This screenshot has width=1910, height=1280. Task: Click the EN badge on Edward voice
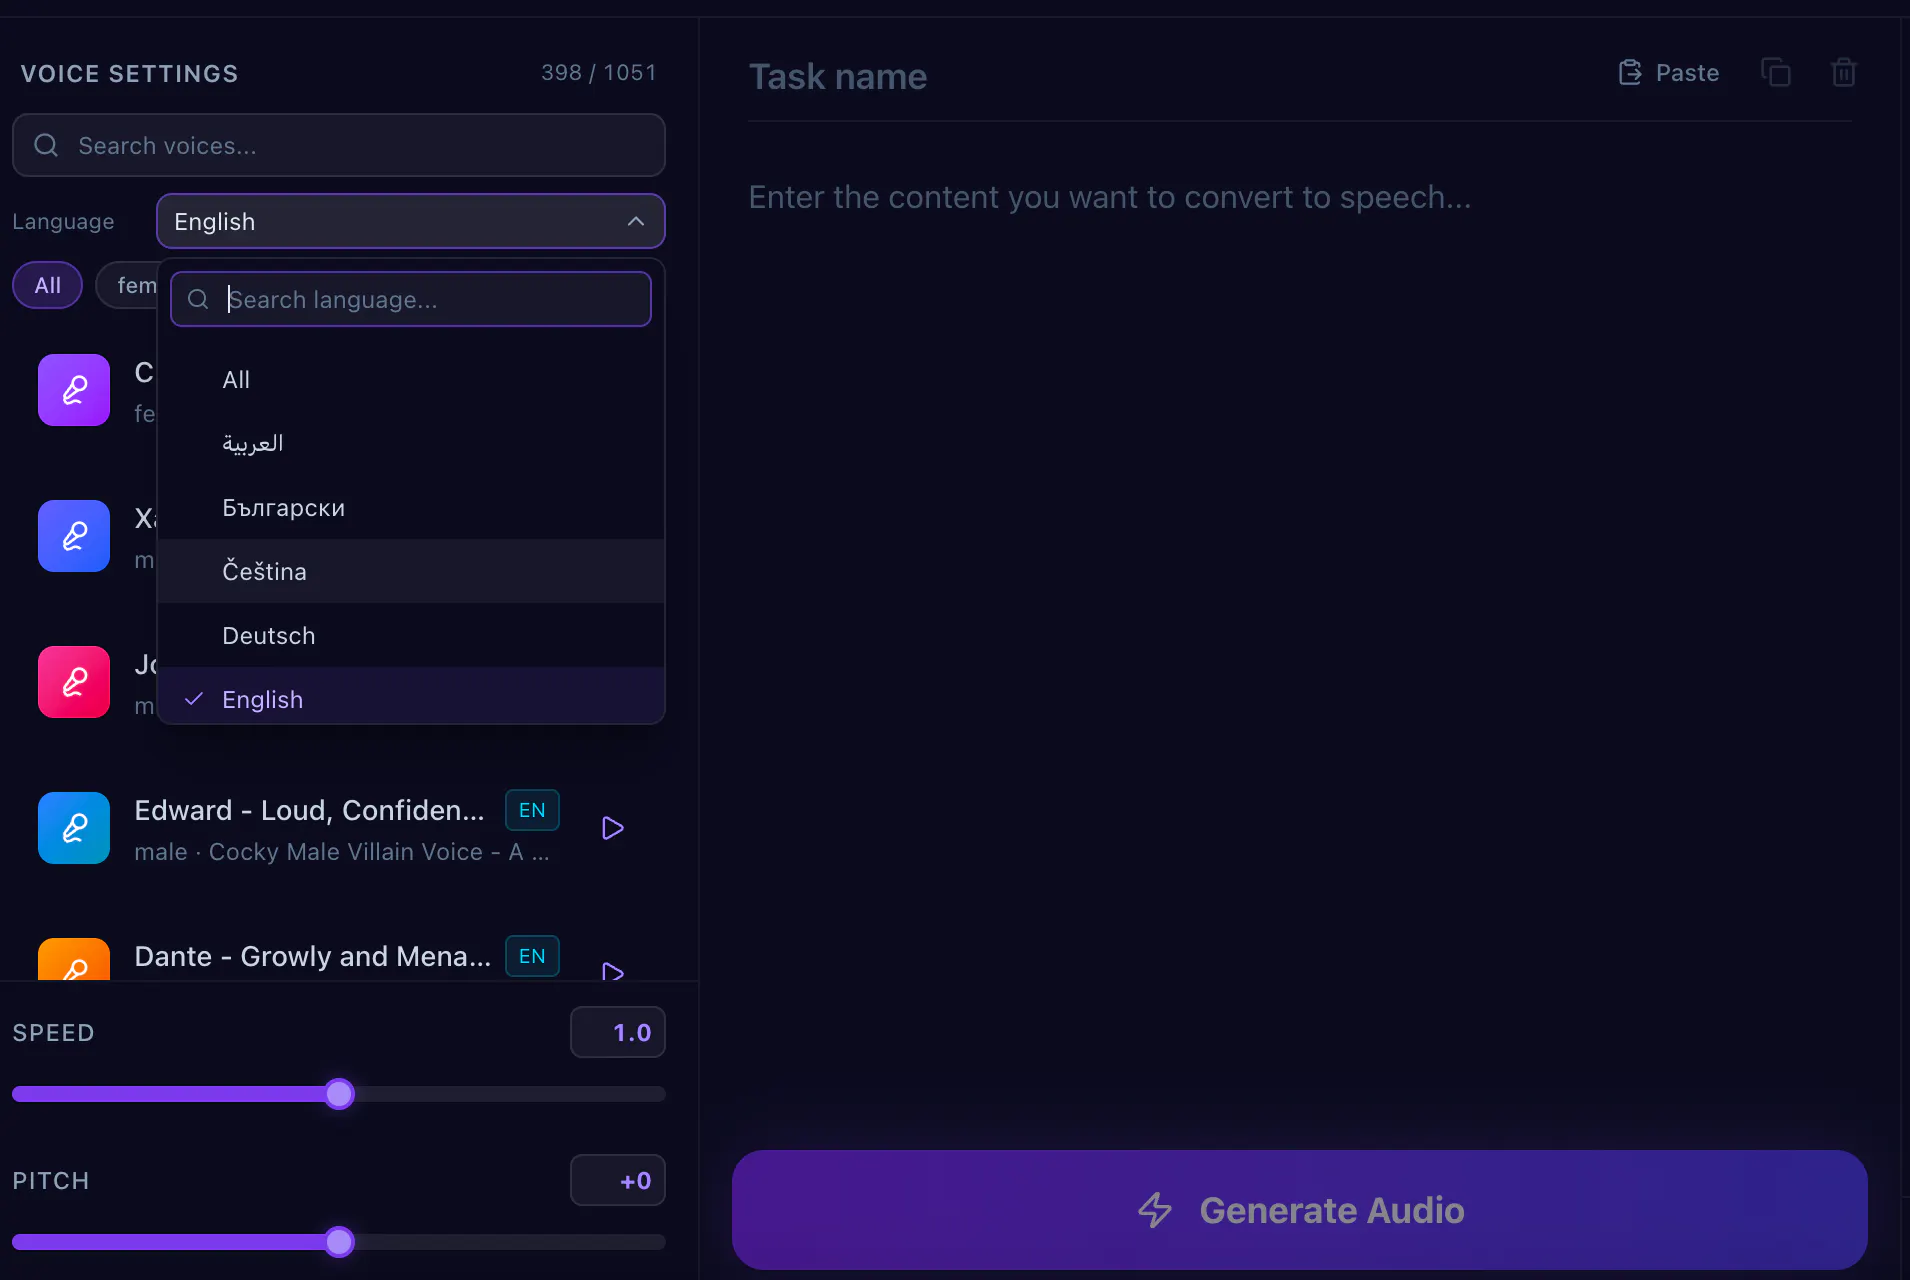532,810
